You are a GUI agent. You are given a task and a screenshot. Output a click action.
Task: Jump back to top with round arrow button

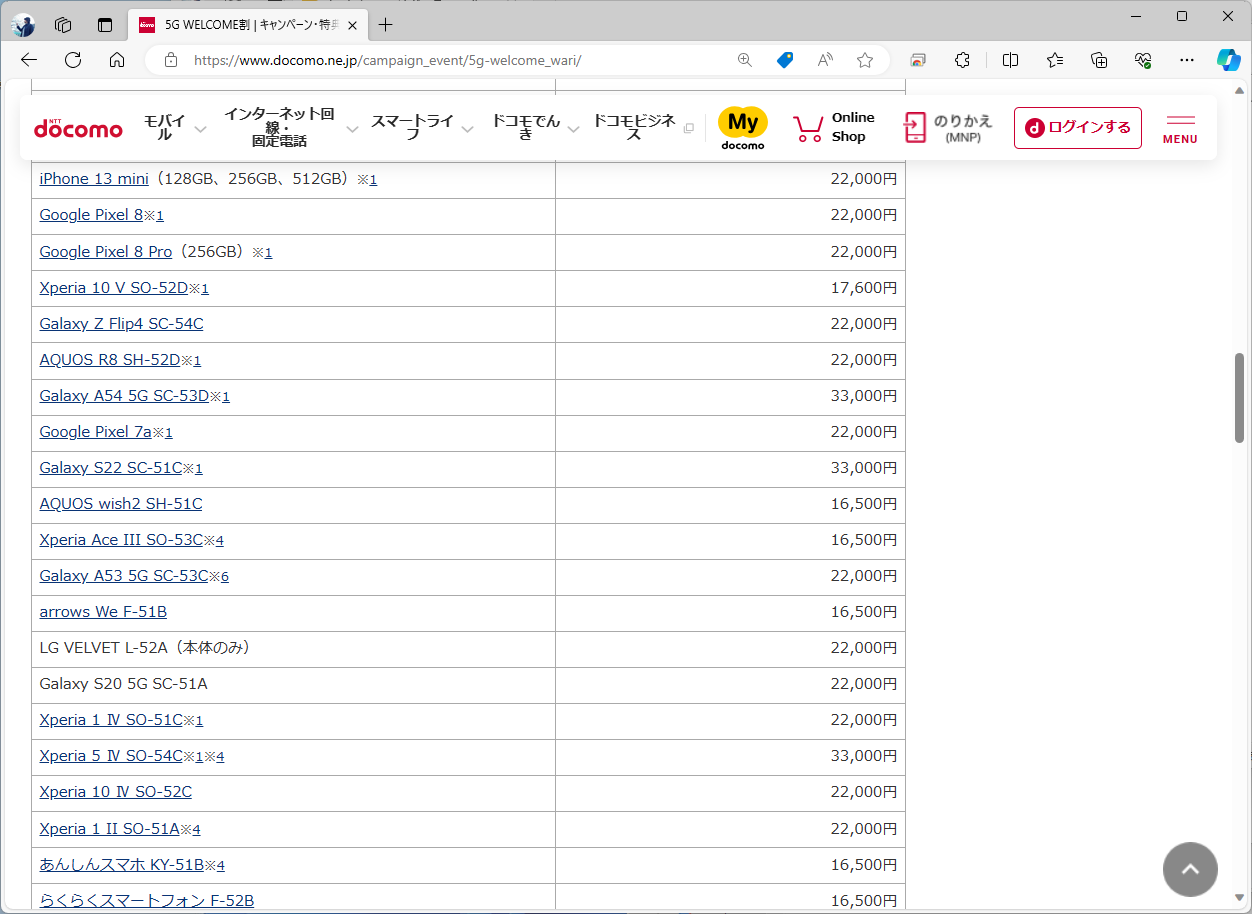click(x=1190, y=869)
